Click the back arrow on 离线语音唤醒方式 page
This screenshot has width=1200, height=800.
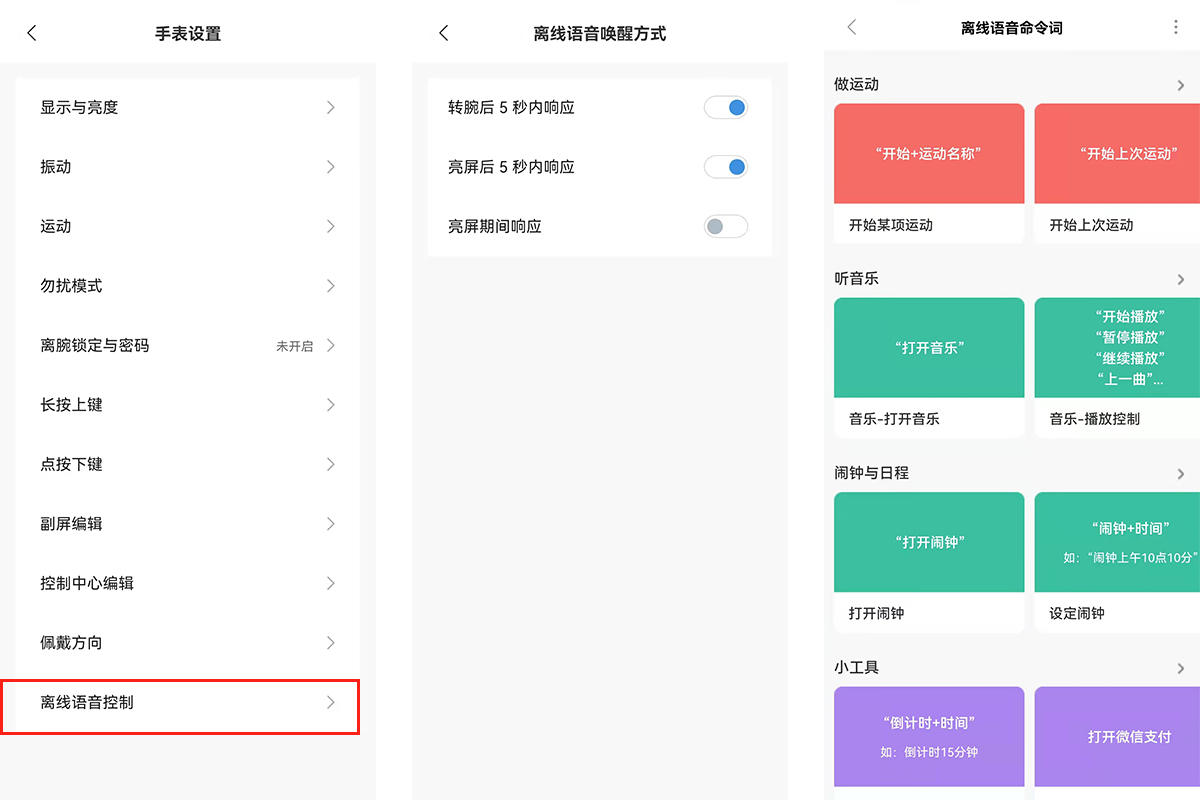443,32
